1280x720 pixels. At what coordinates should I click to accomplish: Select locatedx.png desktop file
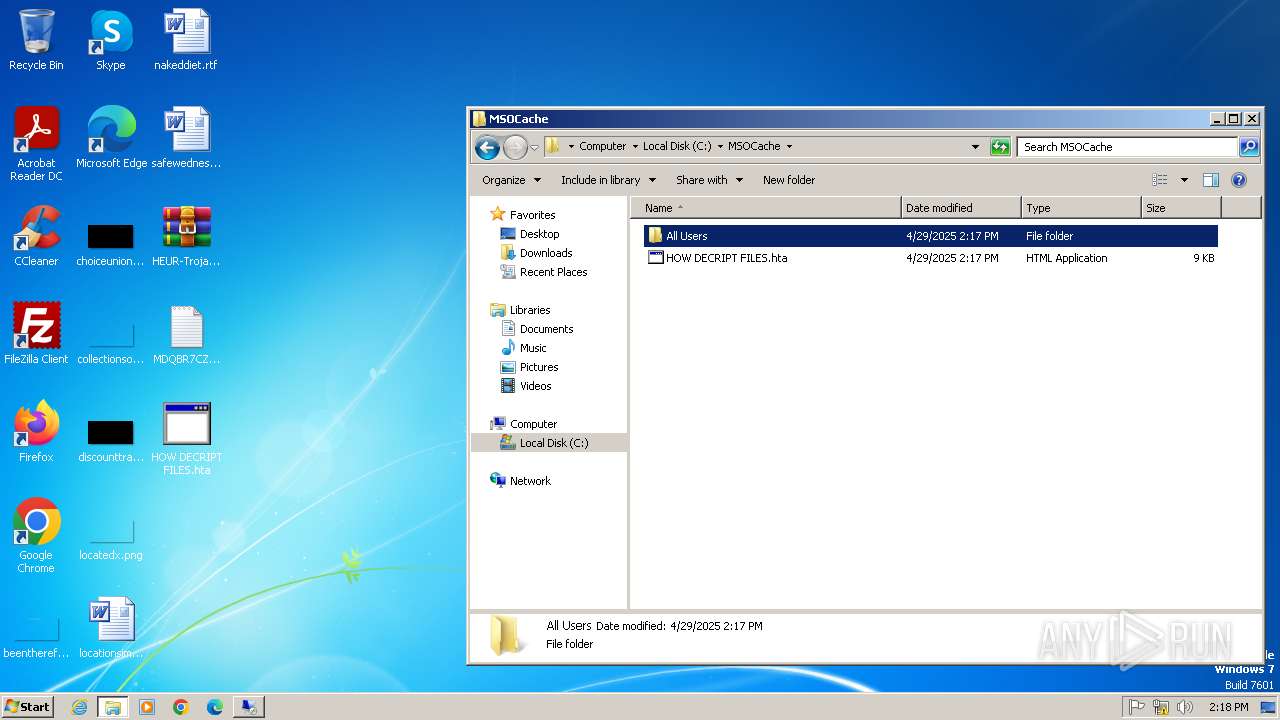click(x=110, y=540)
